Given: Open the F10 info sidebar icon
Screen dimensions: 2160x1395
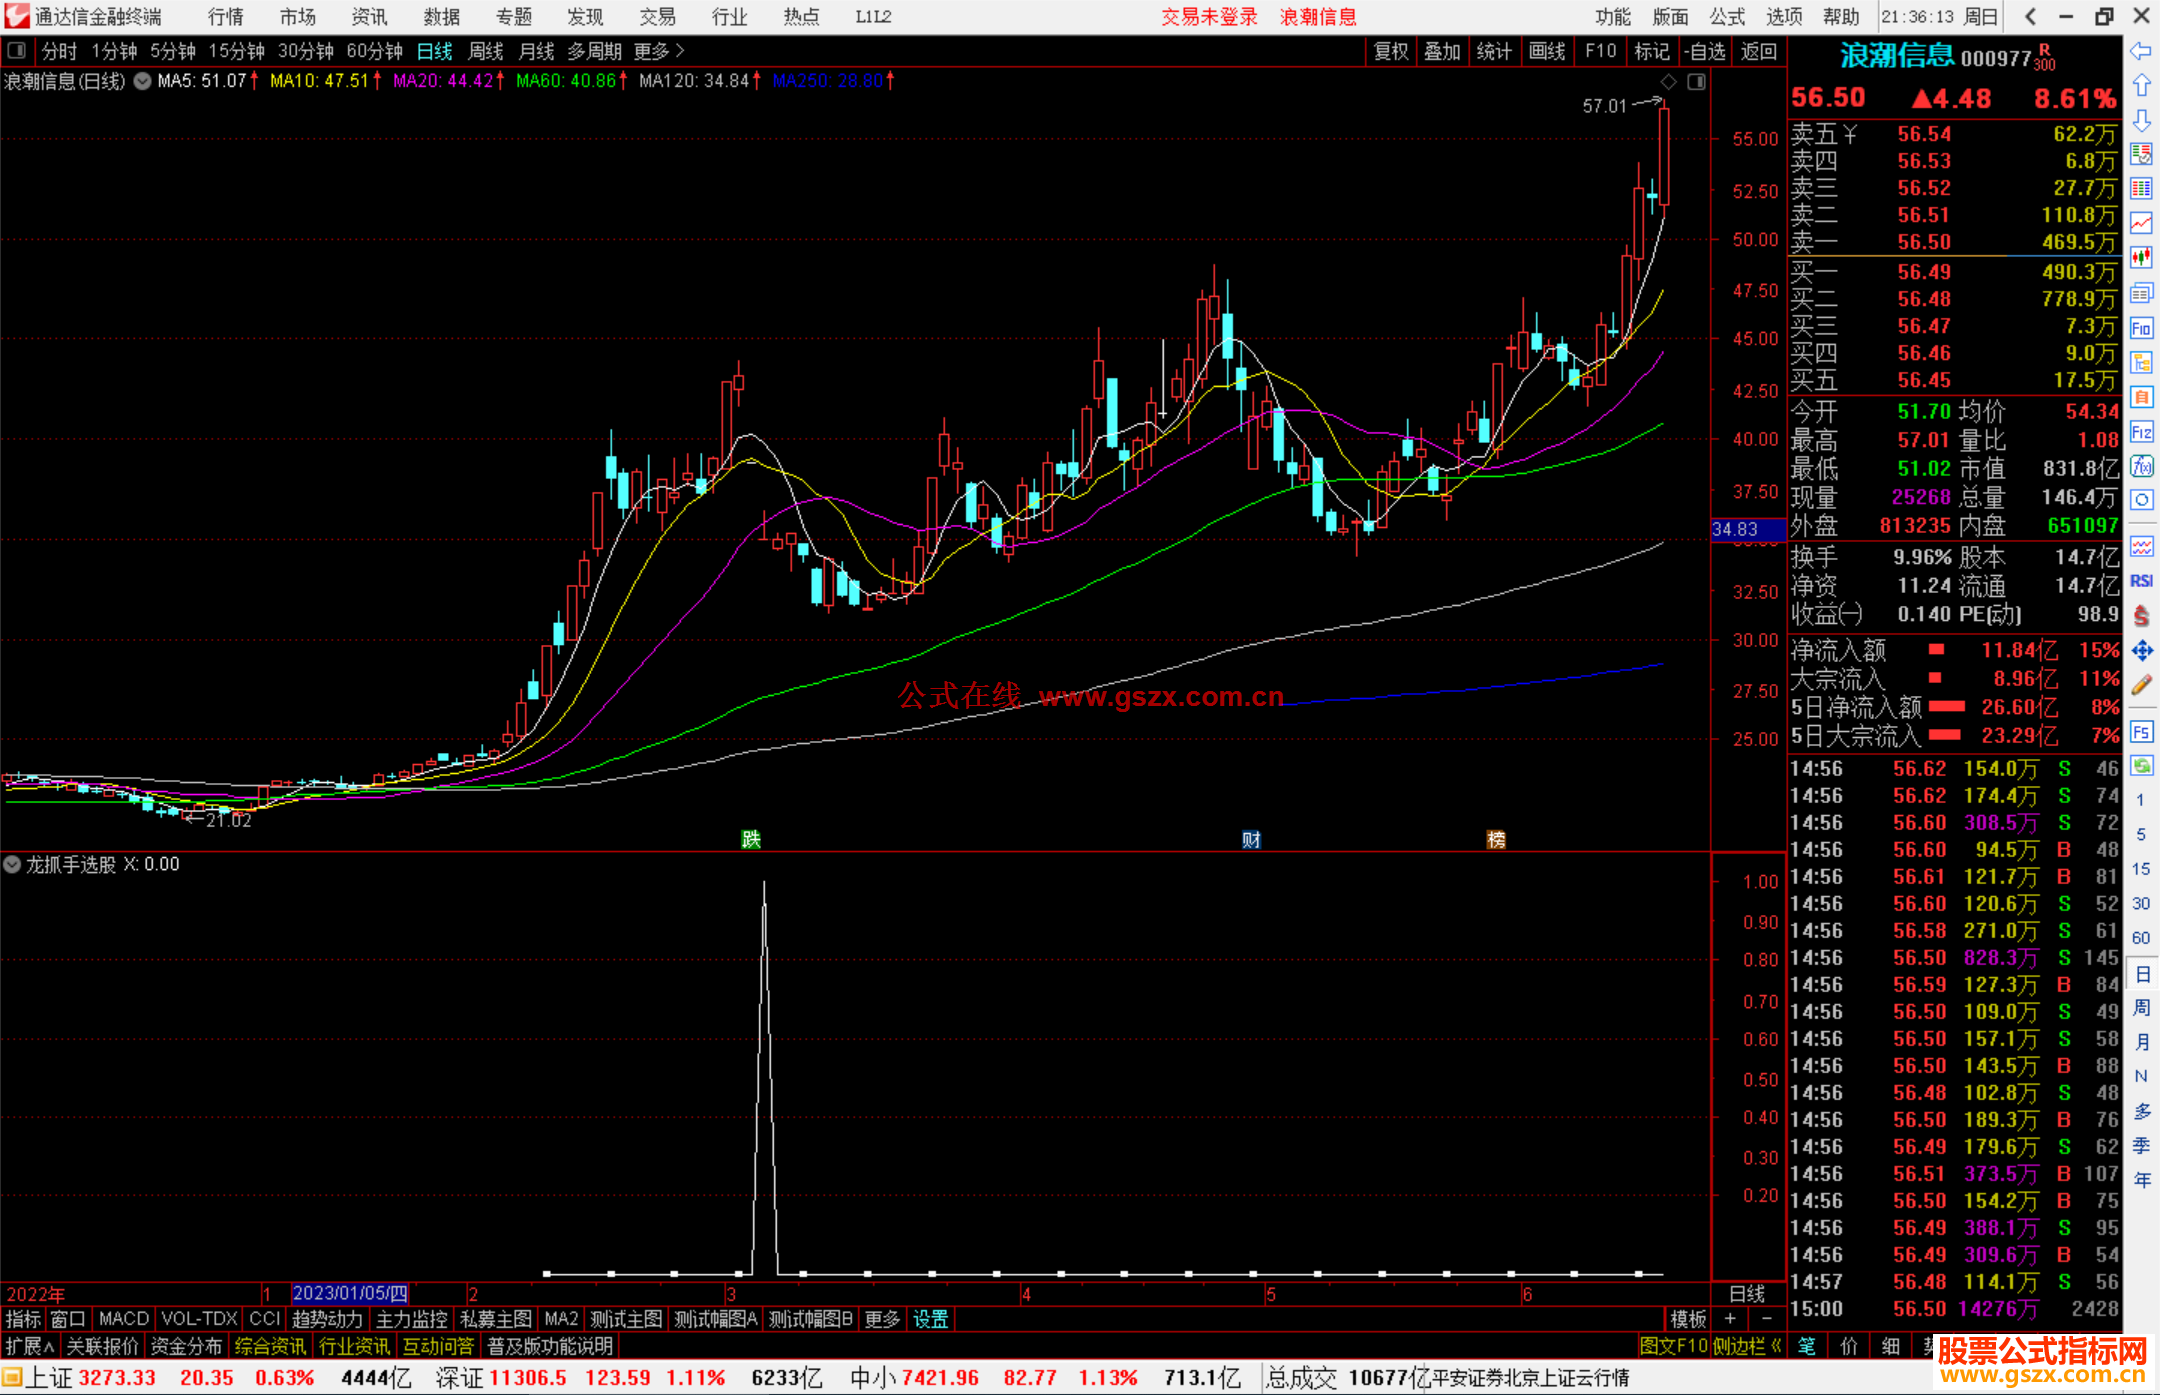Looking at the screenshot, I should 2141,328.
